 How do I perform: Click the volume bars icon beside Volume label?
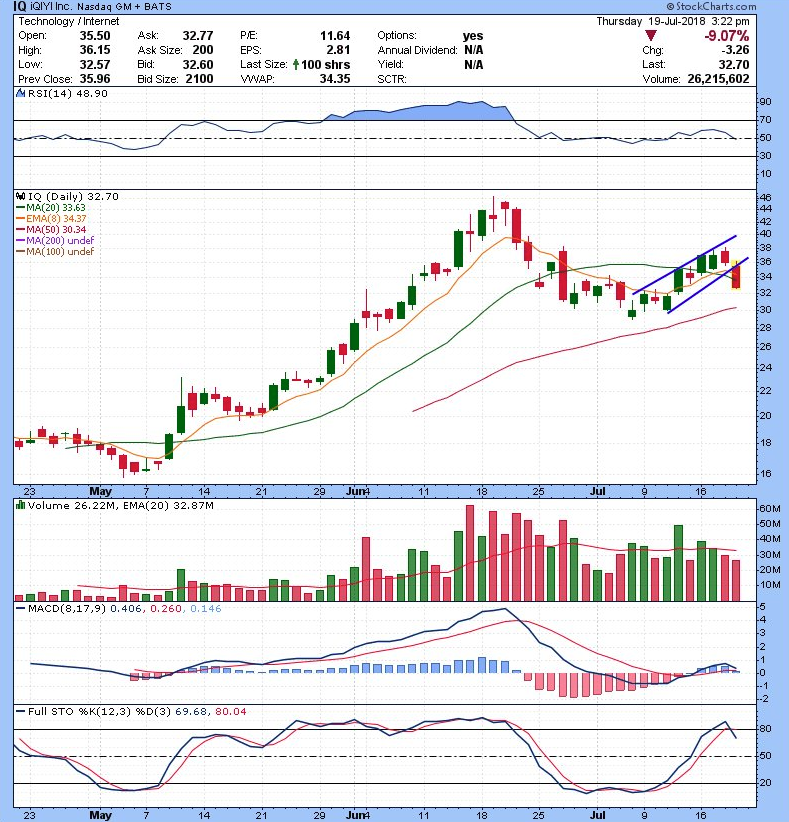[x=21, y=505]
